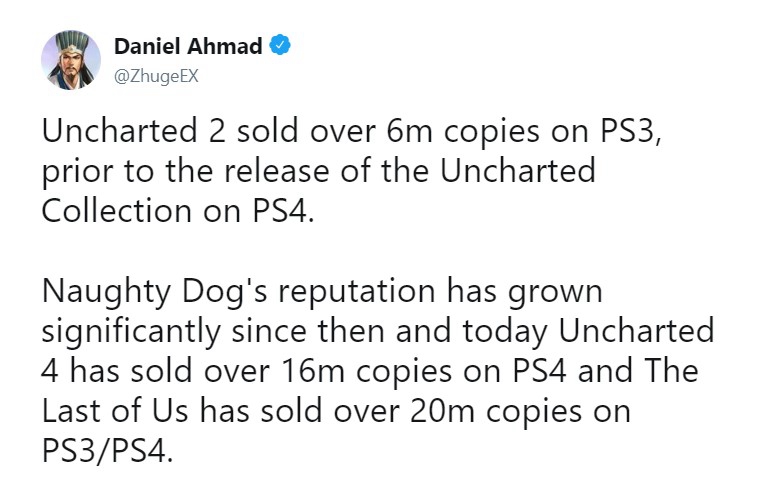Click the "16m" sales figure text

pos(313,371)
